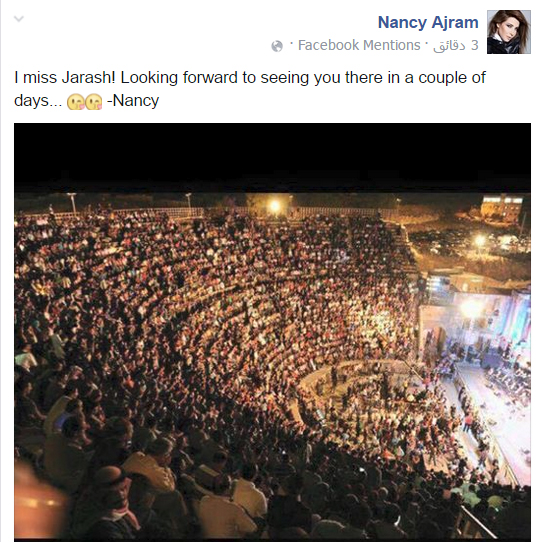The width and height of the screenshot is (536, 542).
Task: Click the post timestamp '3 دقائق'
Action: [456, 46]
